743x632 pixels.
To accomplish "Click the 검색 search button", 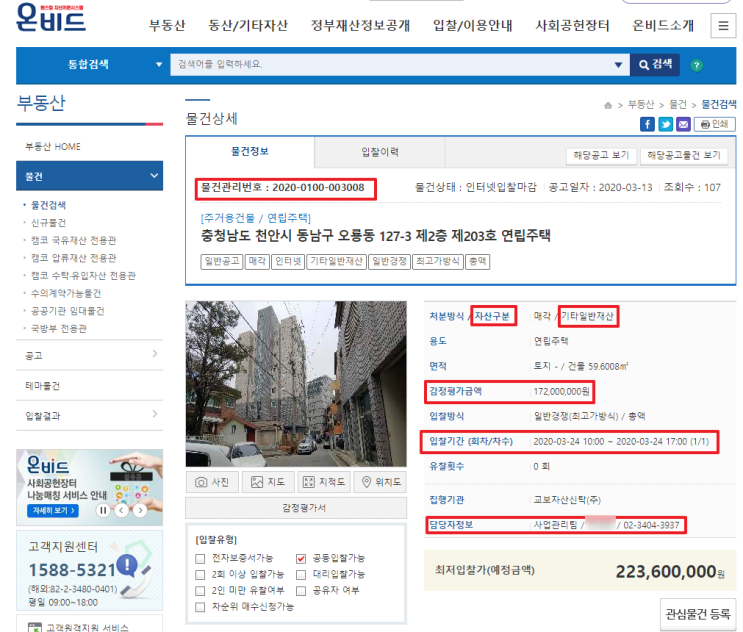I will [x=655, y=64].
